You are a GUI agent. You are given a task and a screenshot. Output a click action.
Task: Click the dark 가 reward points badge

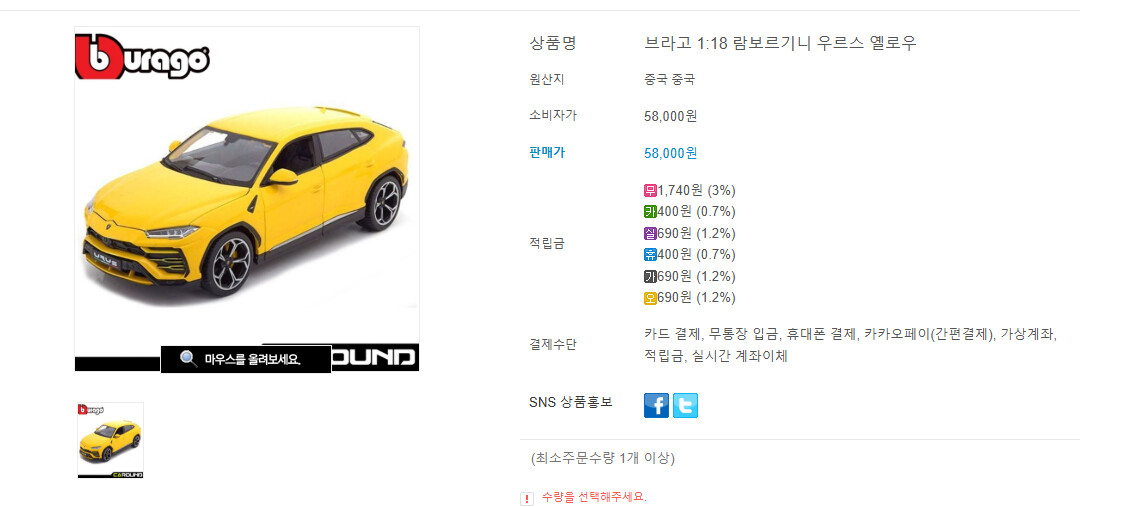(650, 276)
